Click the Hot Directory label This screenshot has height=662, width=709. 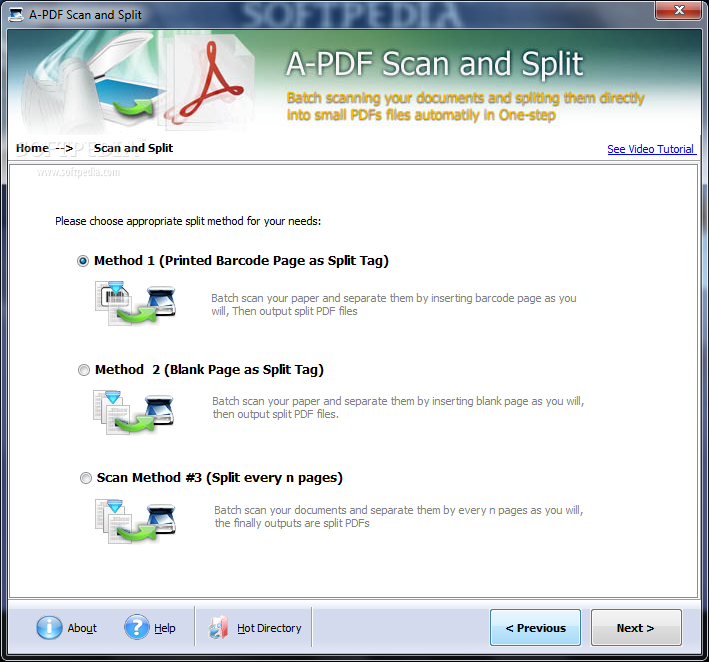click(269, 628)
